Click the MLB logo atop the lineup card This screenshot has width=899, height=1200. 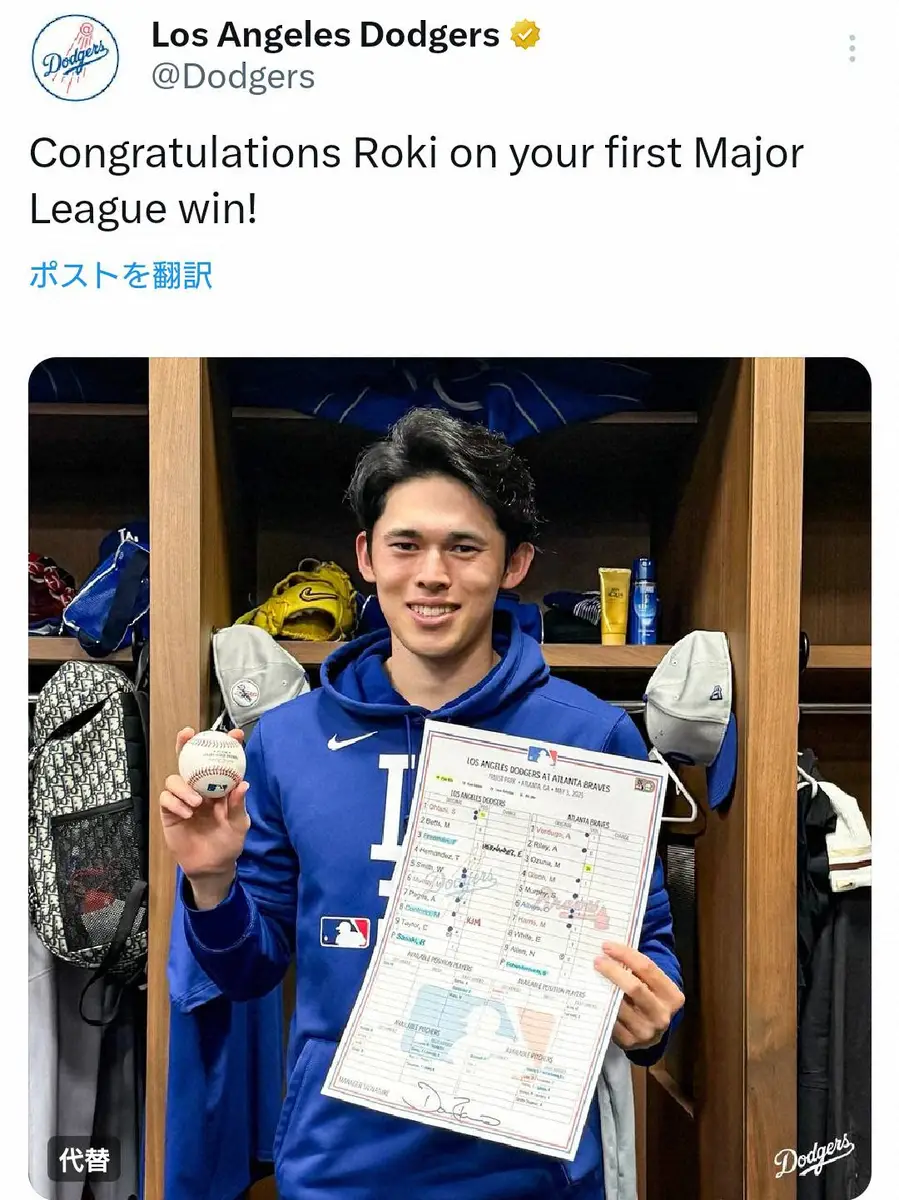[542, 755]
